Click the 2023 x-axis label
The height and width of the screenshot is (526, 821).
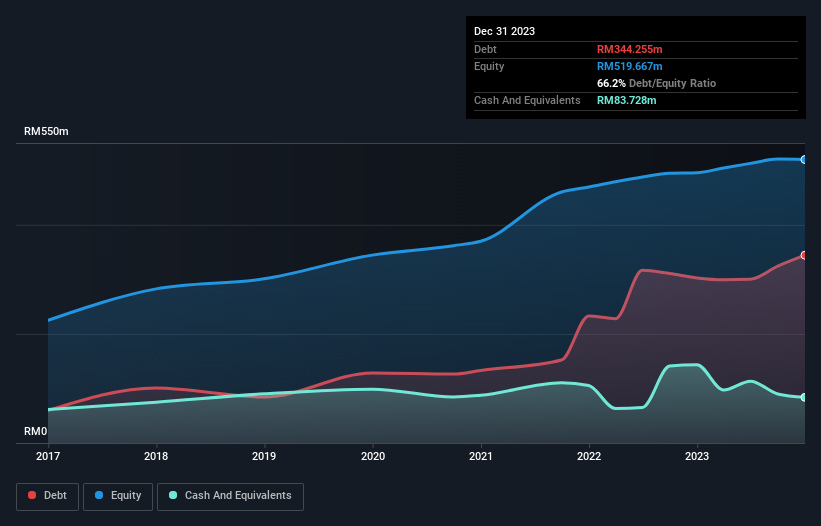tap(697, 456)
